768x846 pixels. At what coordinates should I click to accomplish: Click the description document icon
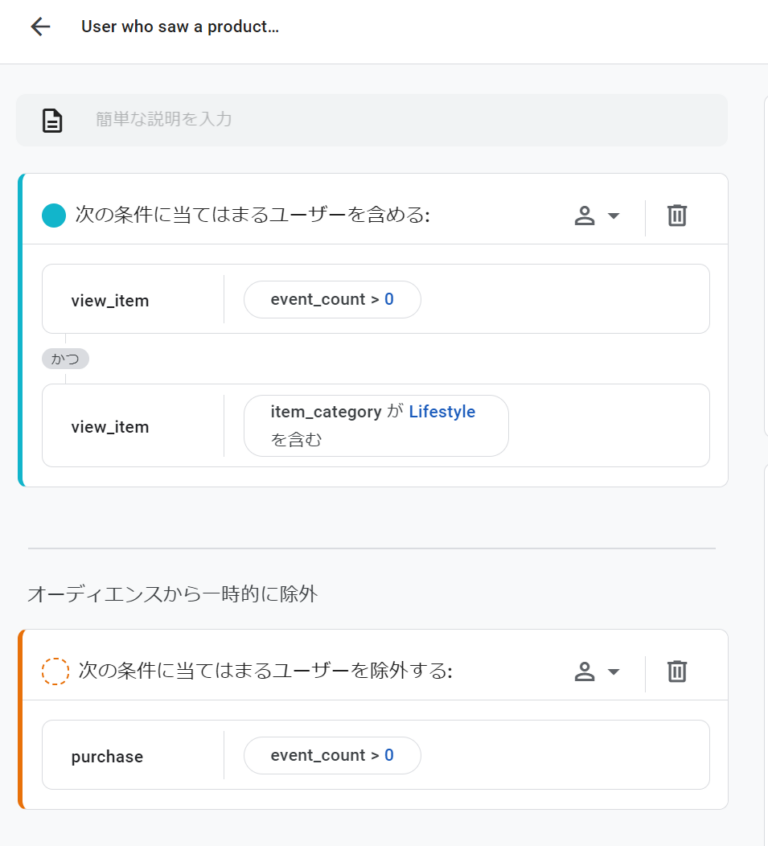tap(52, 120)
